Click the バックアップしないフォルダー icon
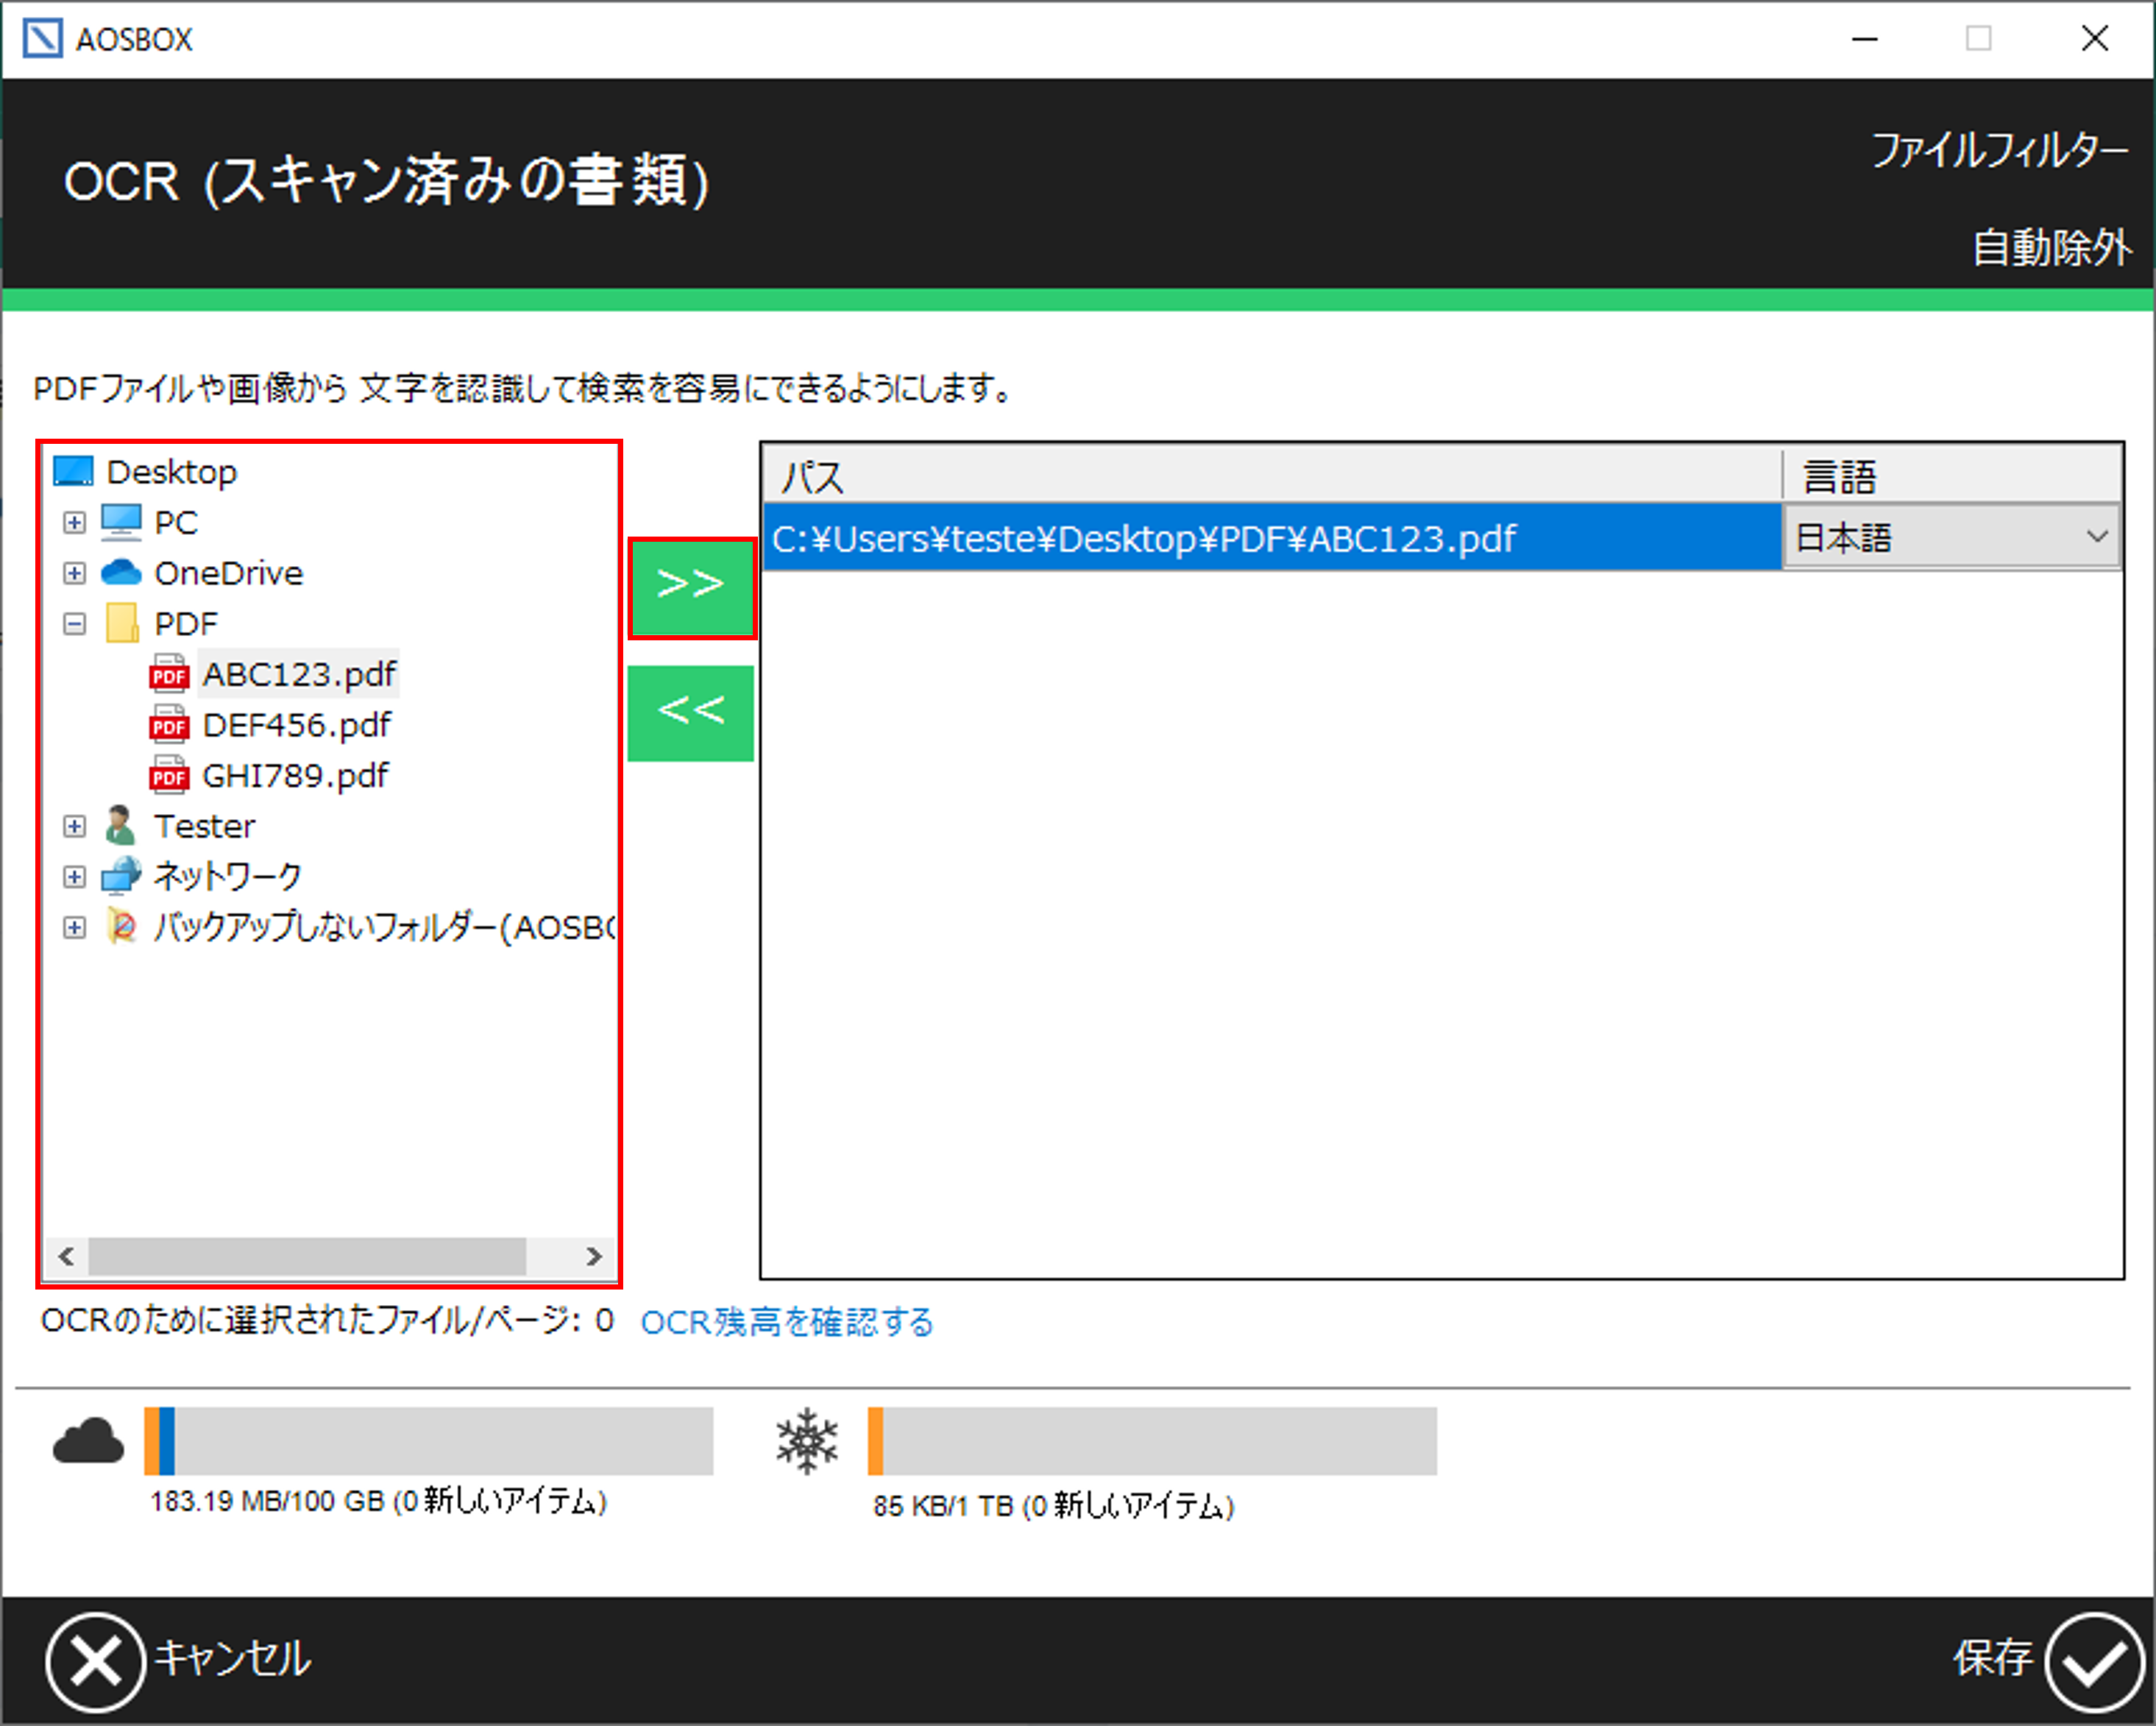2156x1726 pixels. (x=121, y=927)
